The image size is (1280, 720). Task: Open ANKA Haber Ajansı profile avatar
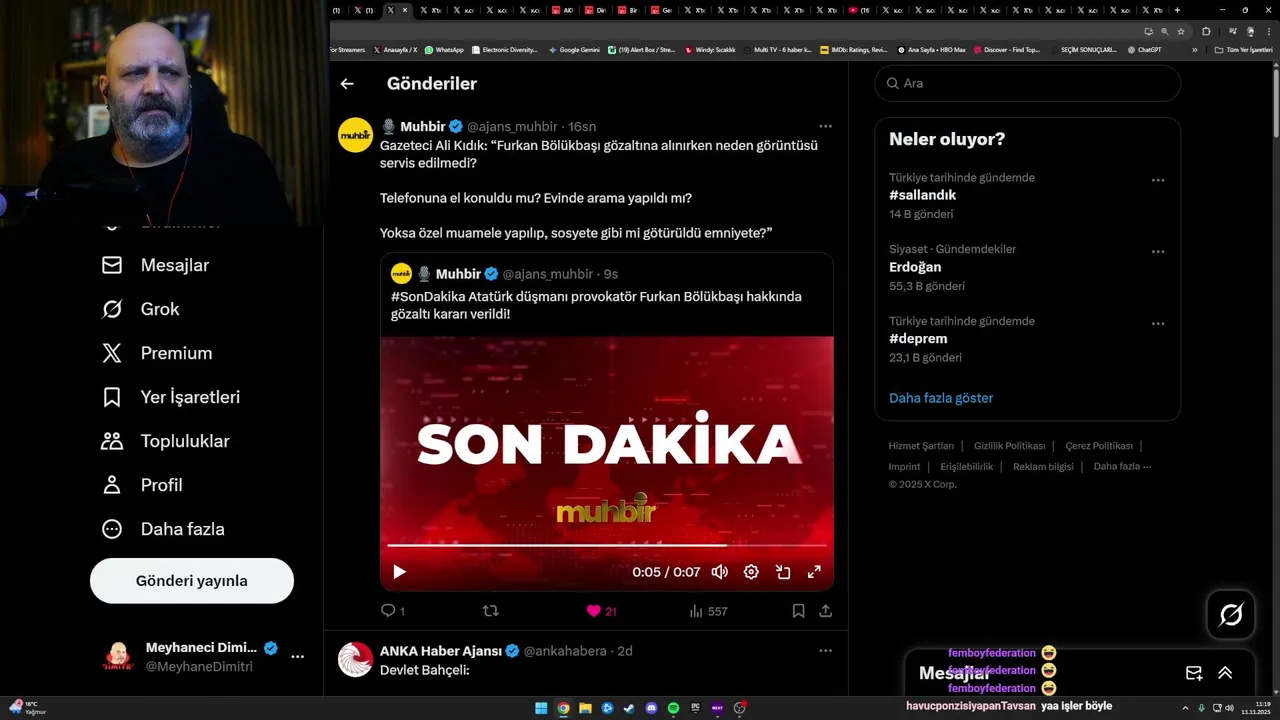point(355,659)
